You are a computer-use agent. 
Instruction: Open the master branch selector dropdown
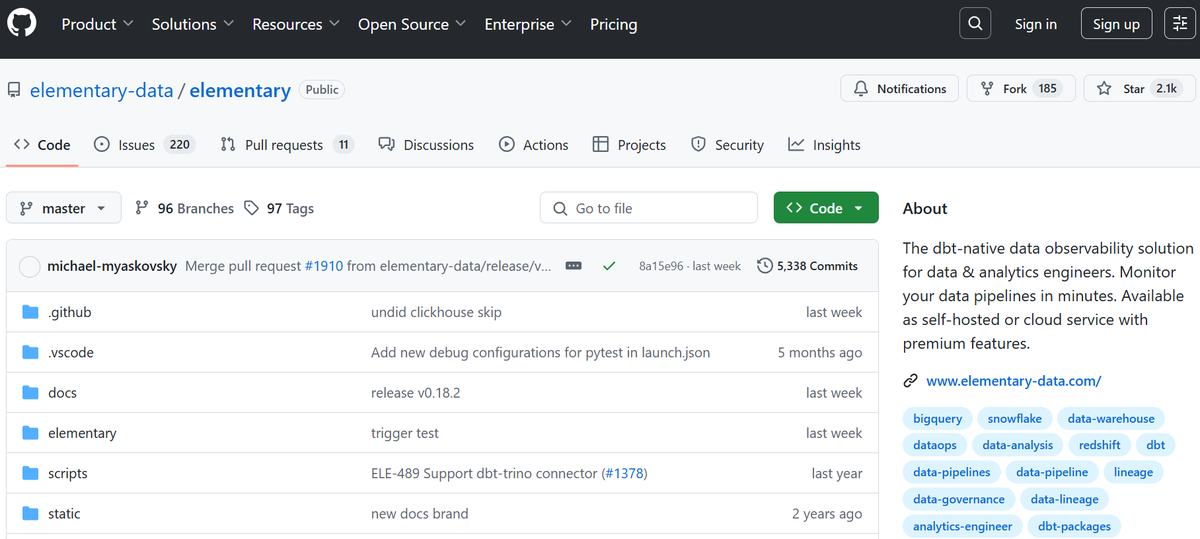(x=64, y=208)
